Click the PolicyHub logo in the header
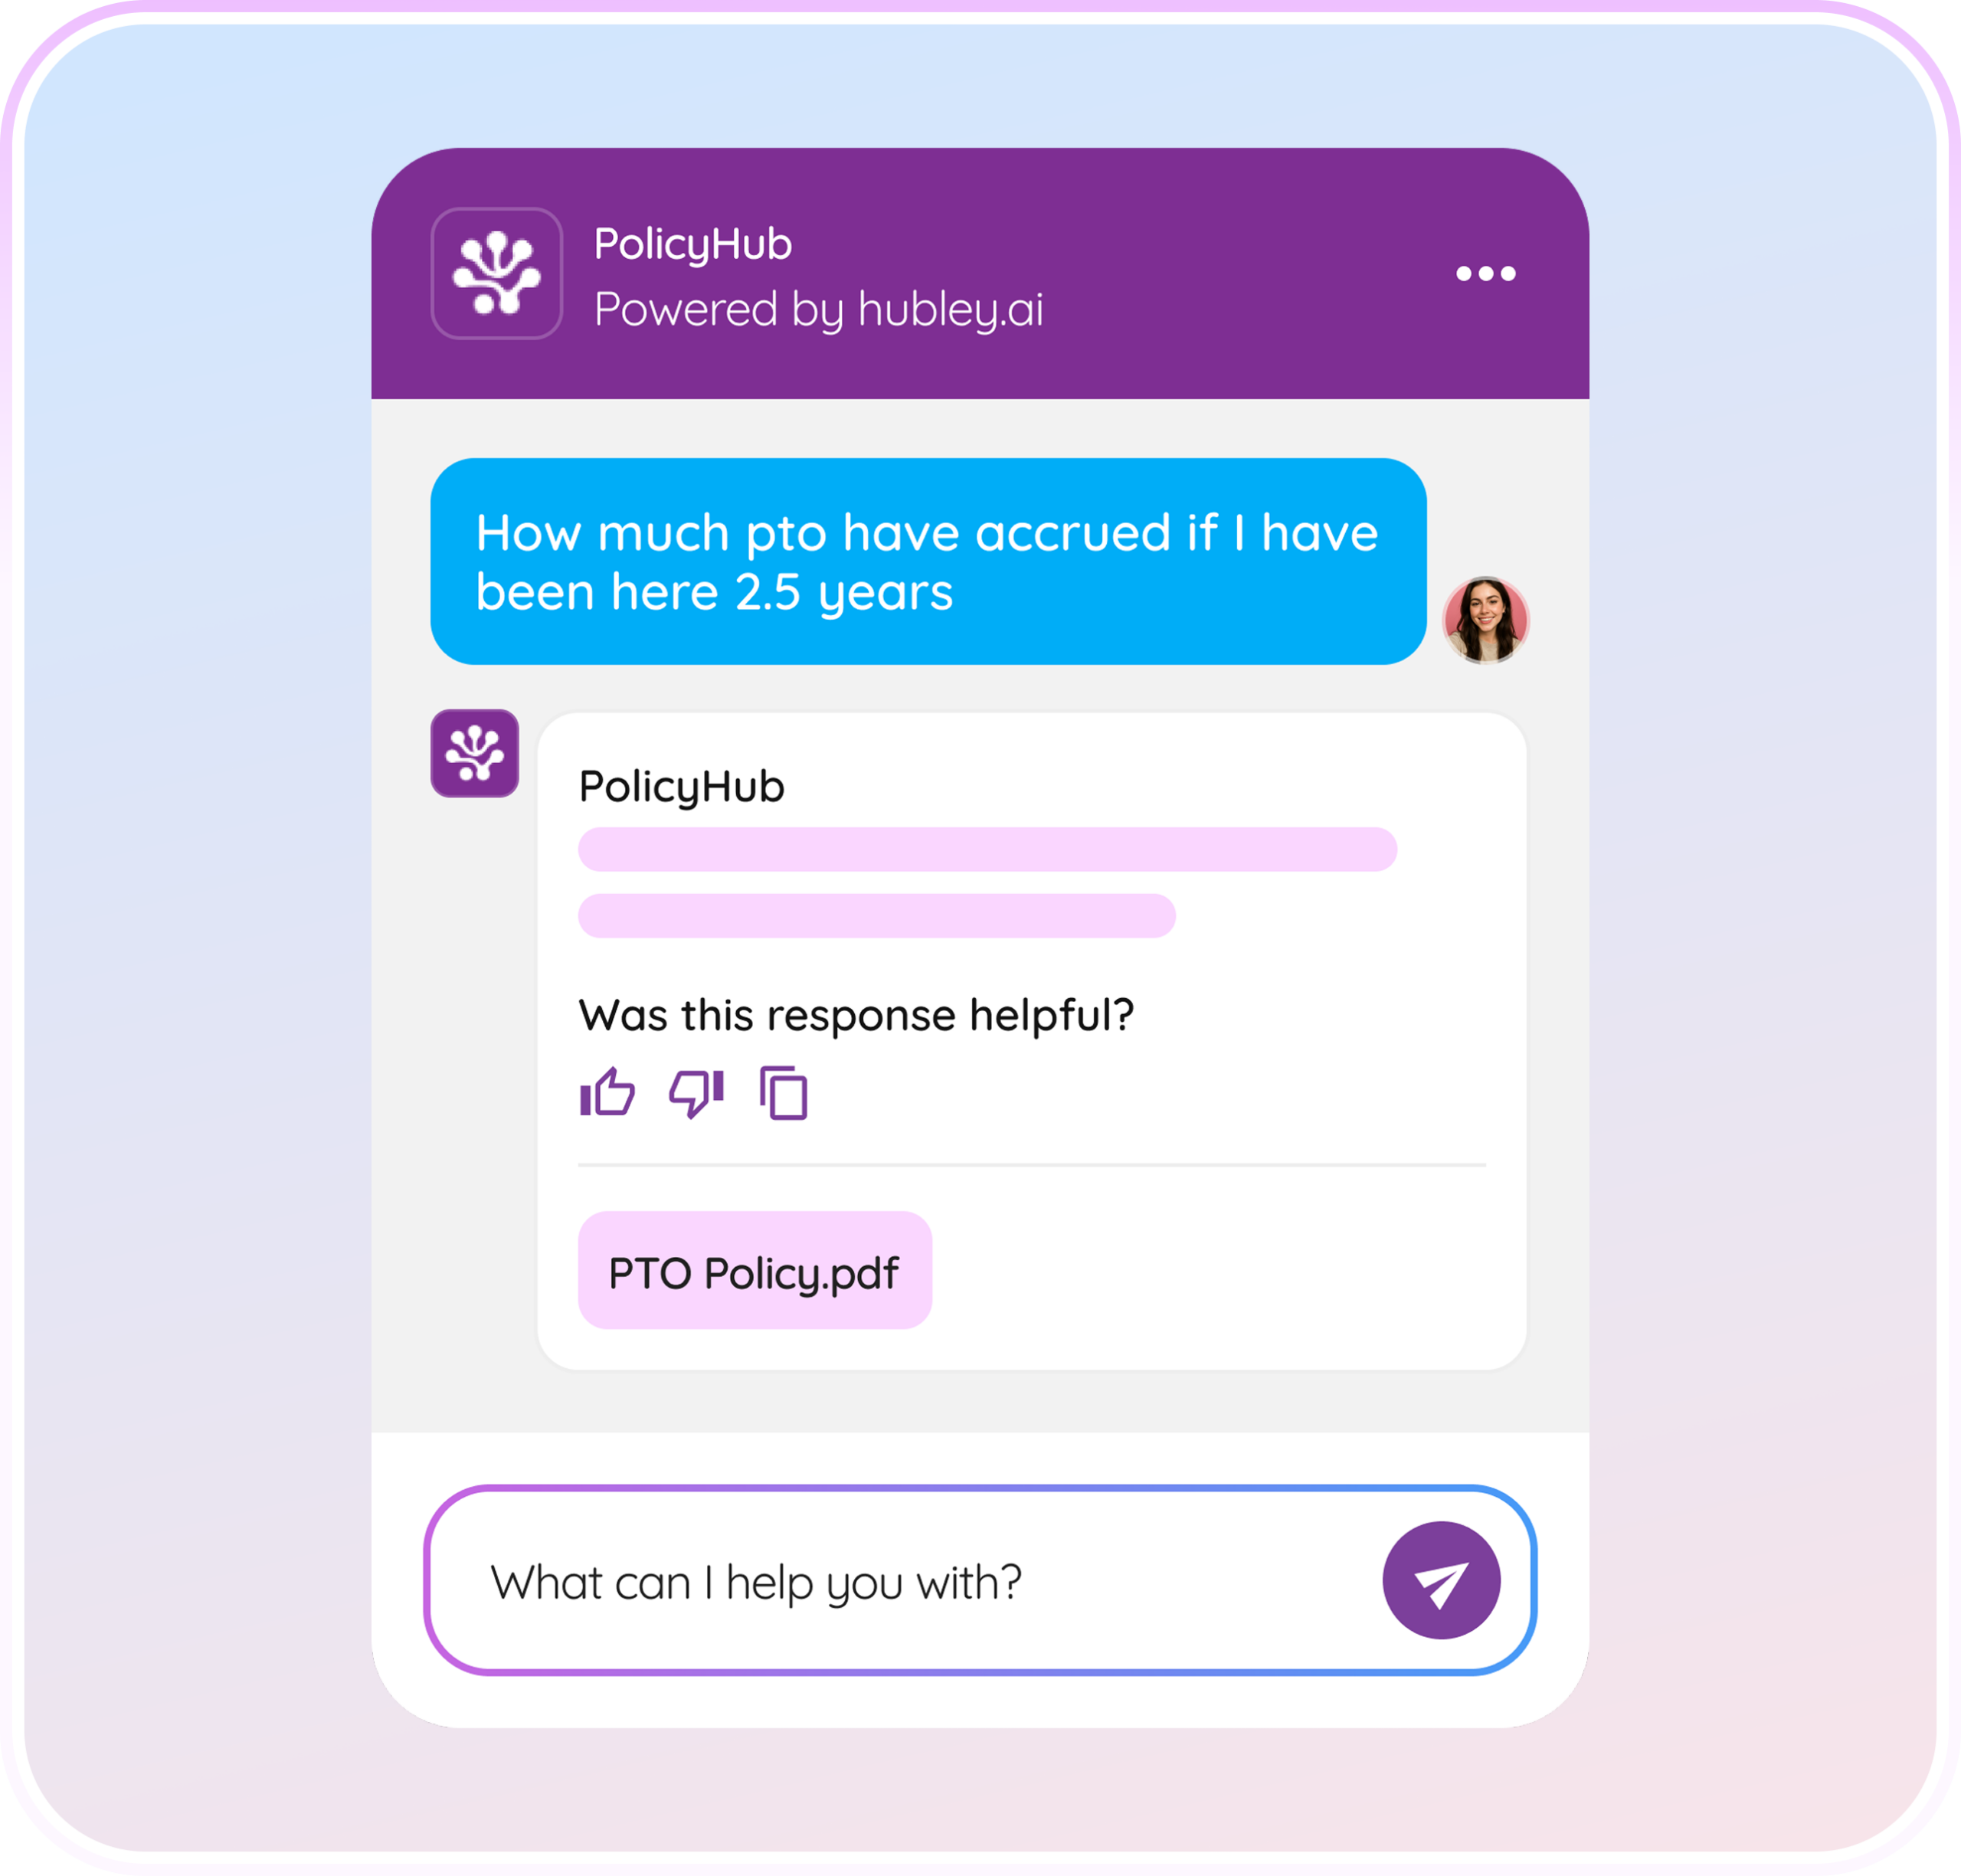1961x1876 pixels. coord(496,273)
